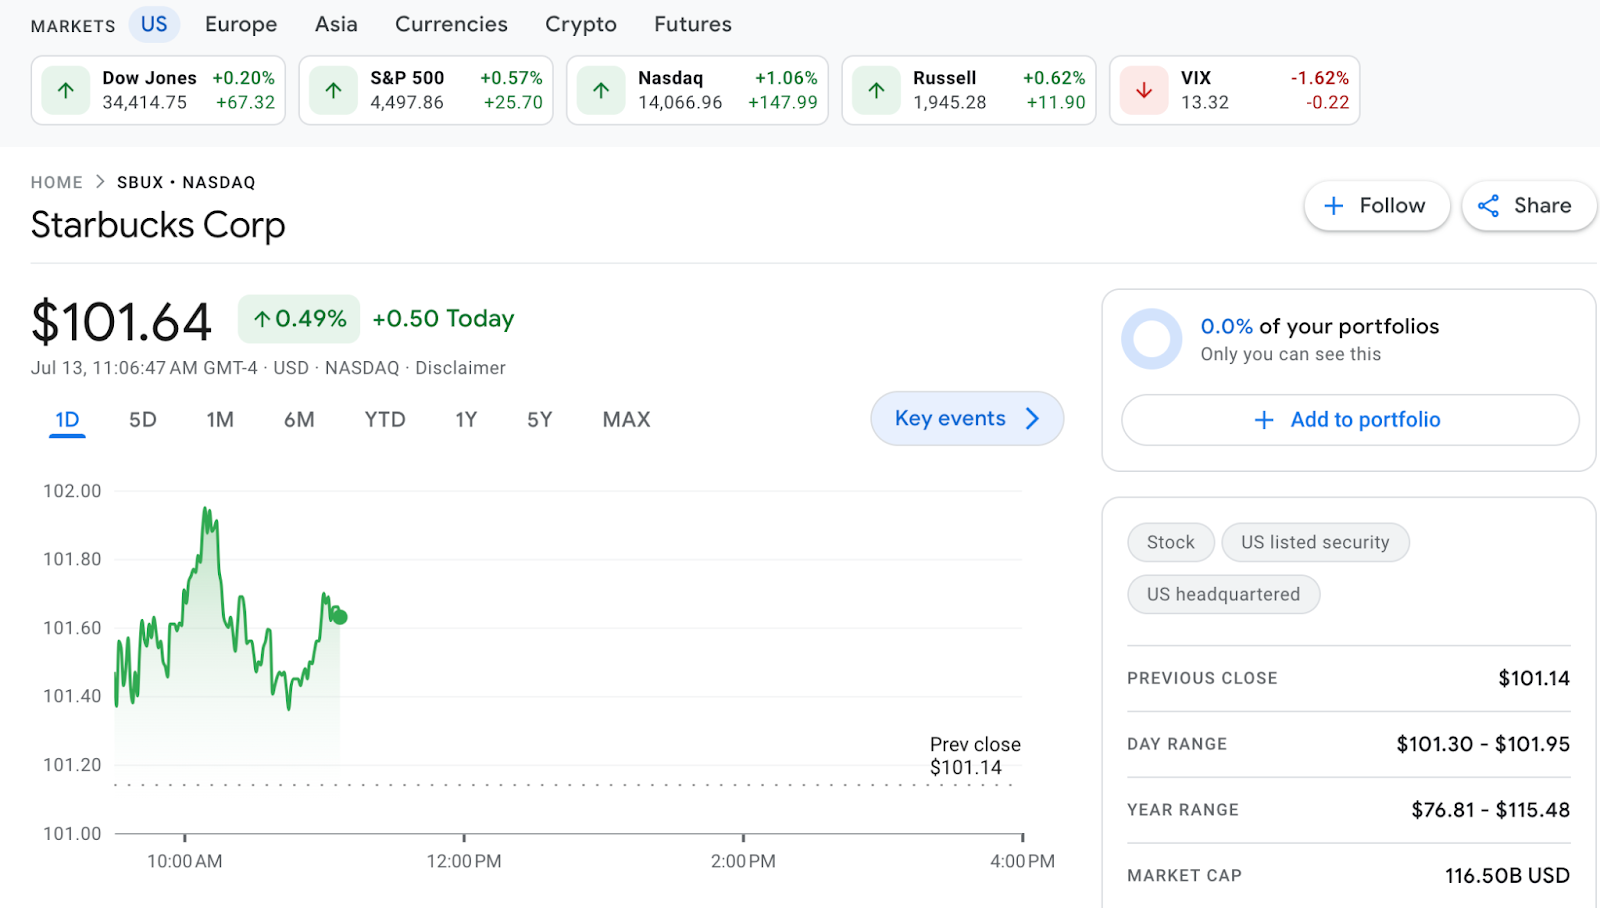The height and width of the screenshot is (908, 1600).
Task: Click the VIX red down arrow icon
Action: point(1144,90)
